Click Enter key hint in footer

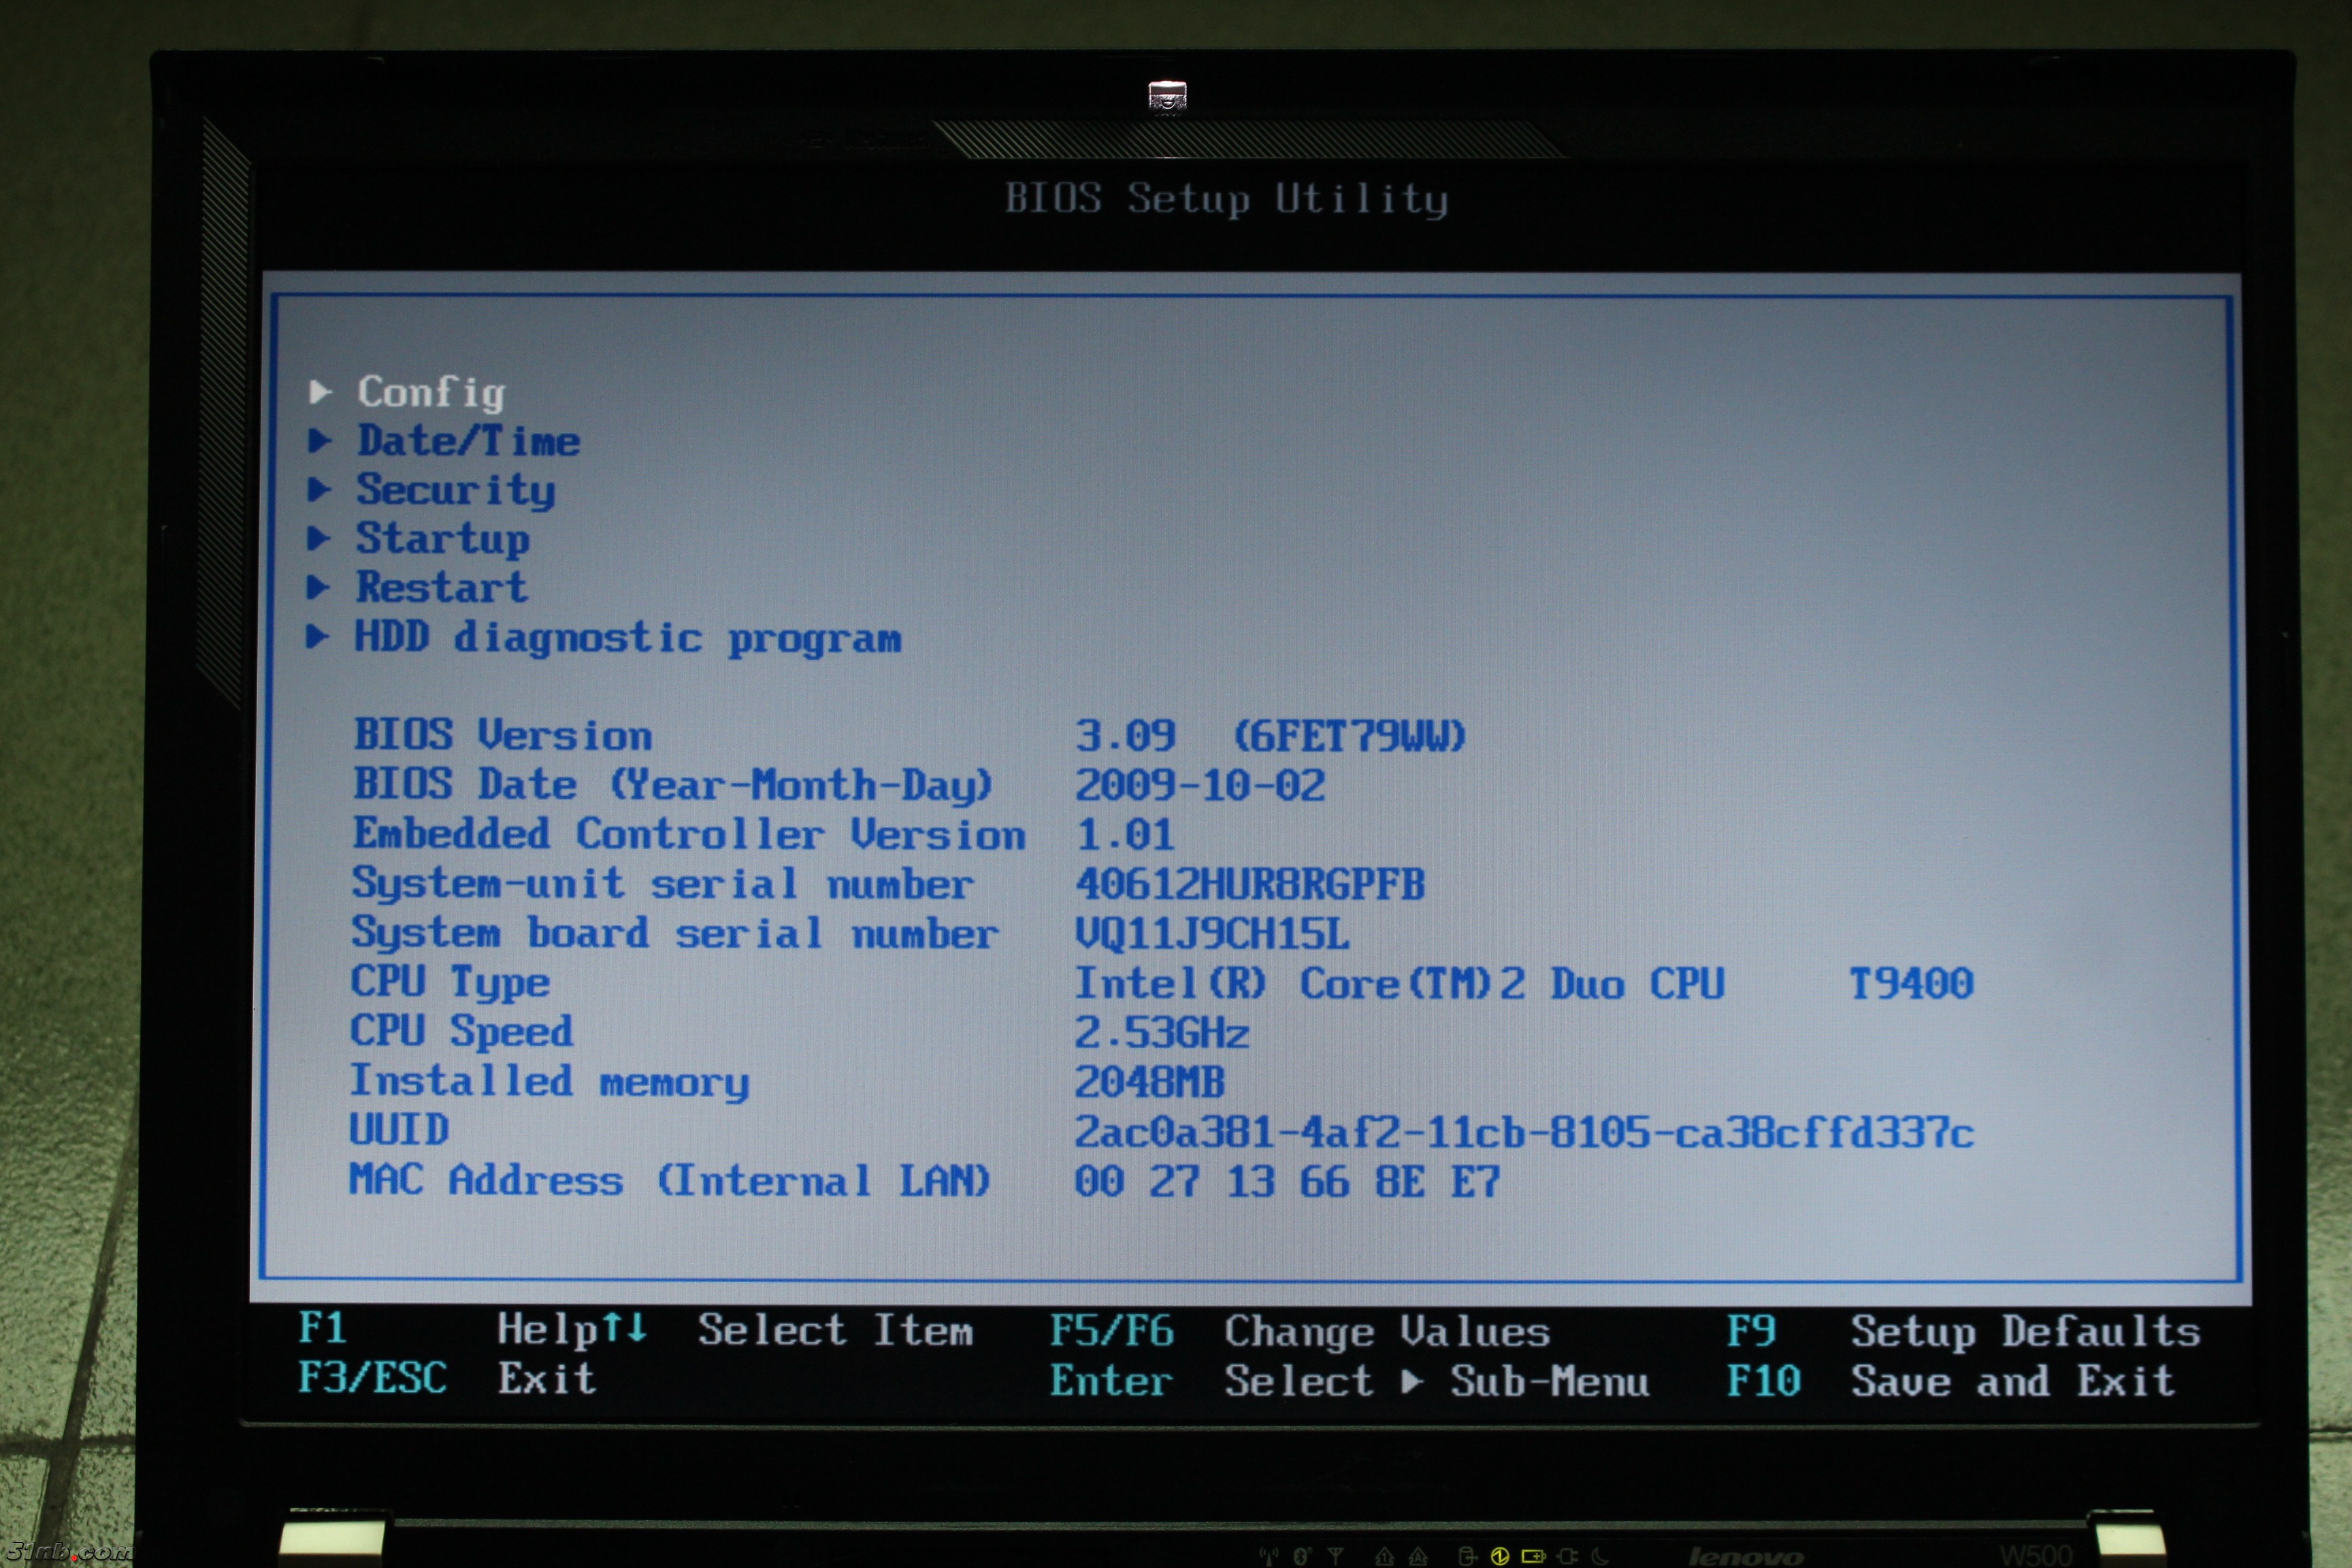pyautogui.click(x=1111, y=1381)
